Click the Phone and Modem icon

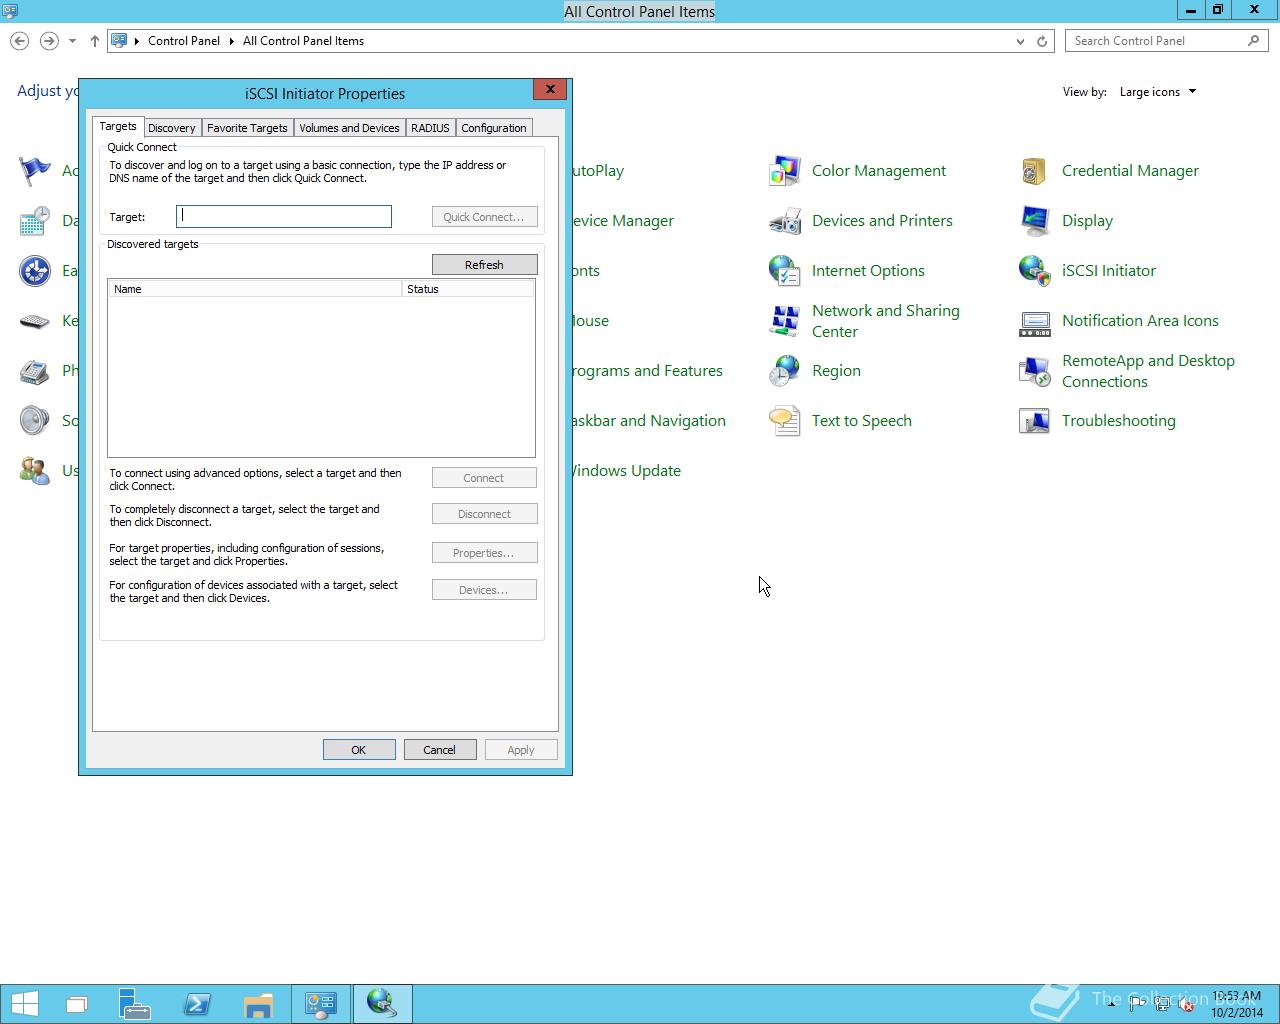point(35,371)
